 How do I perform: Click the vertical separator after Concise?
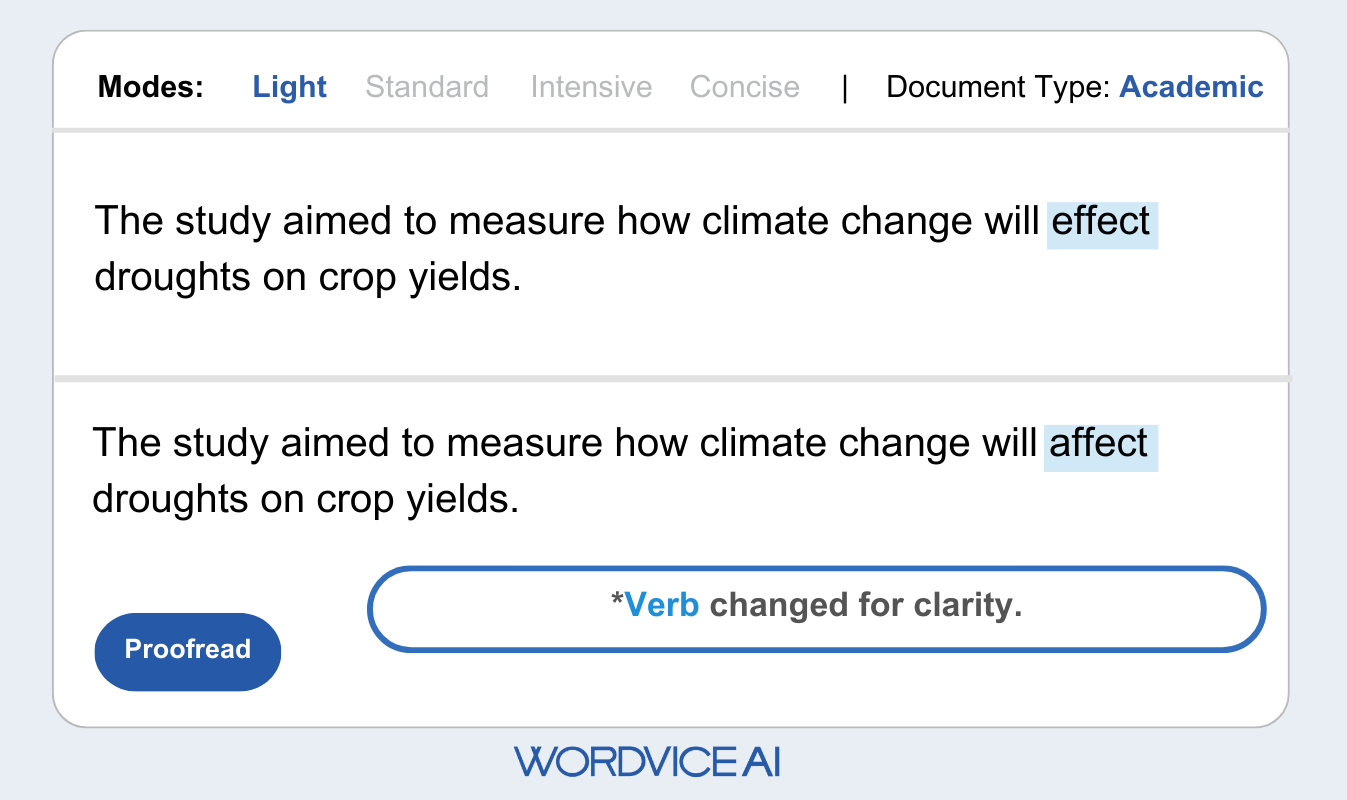tap(845, 88)
